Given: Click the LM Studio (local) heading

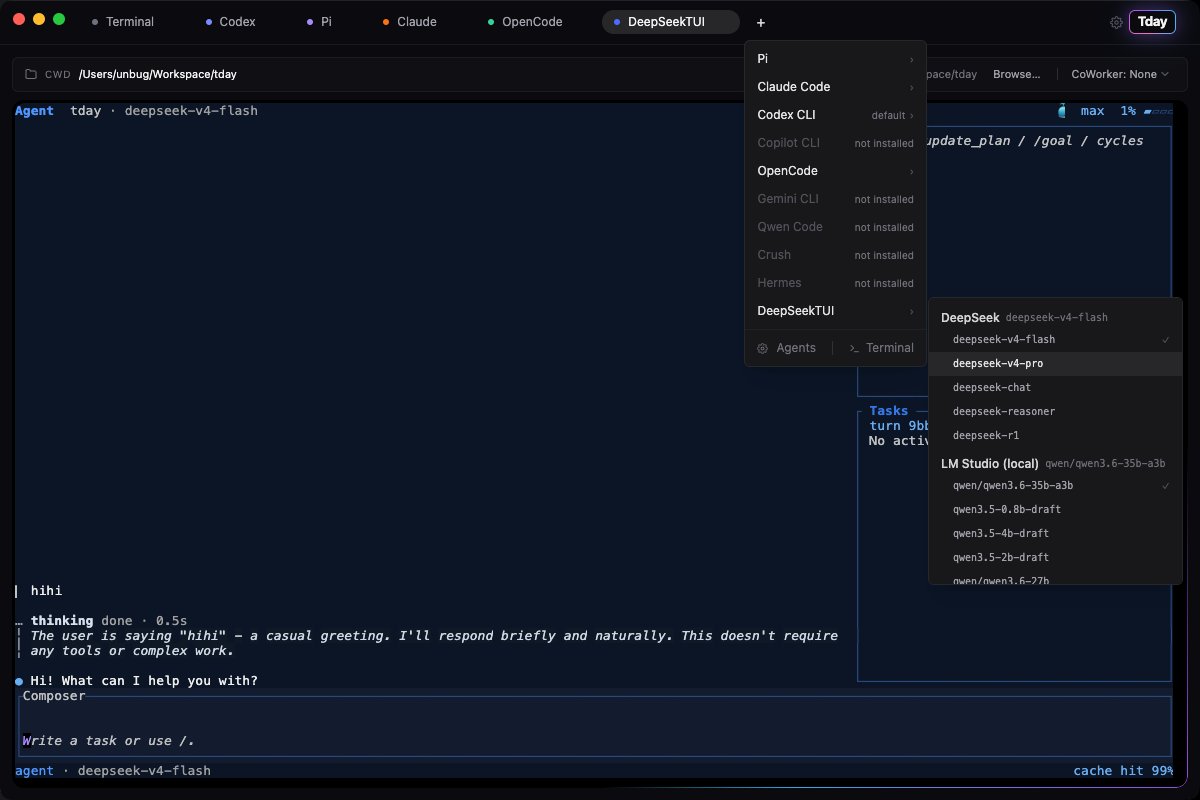Looking at the screenshot, I should tap(990, 464).
